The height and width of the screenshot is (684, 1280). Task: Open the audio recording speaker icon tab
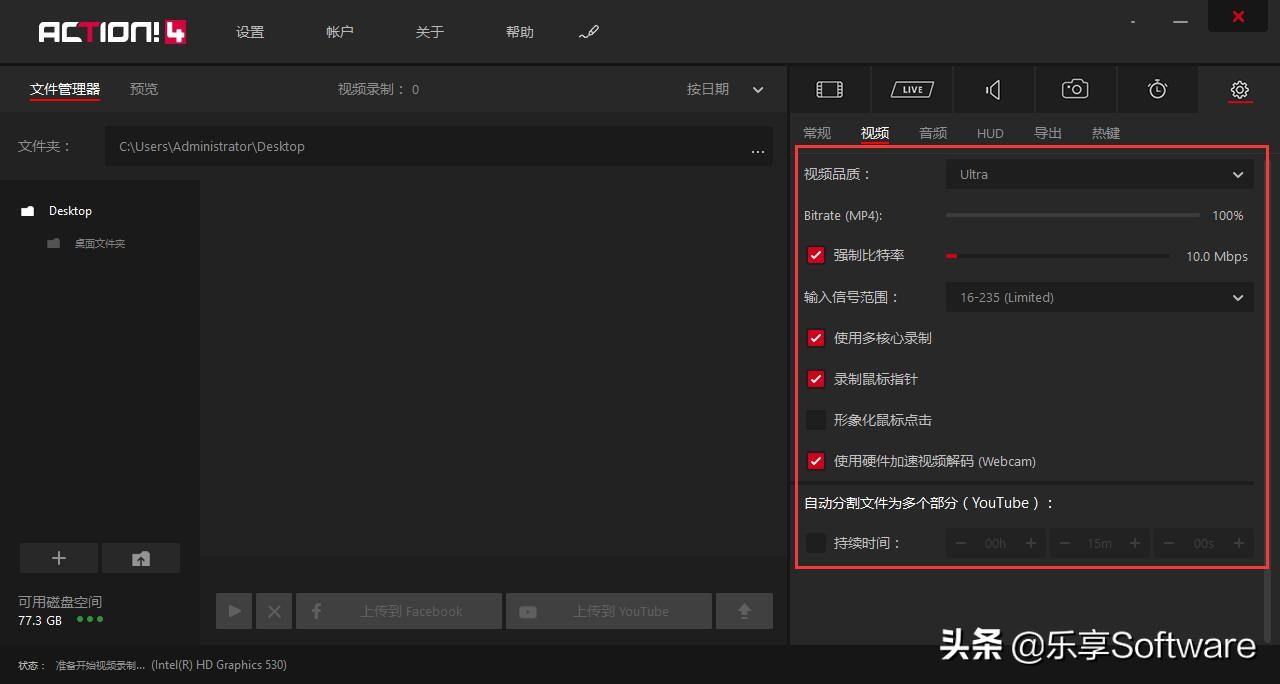coord(993,89)
